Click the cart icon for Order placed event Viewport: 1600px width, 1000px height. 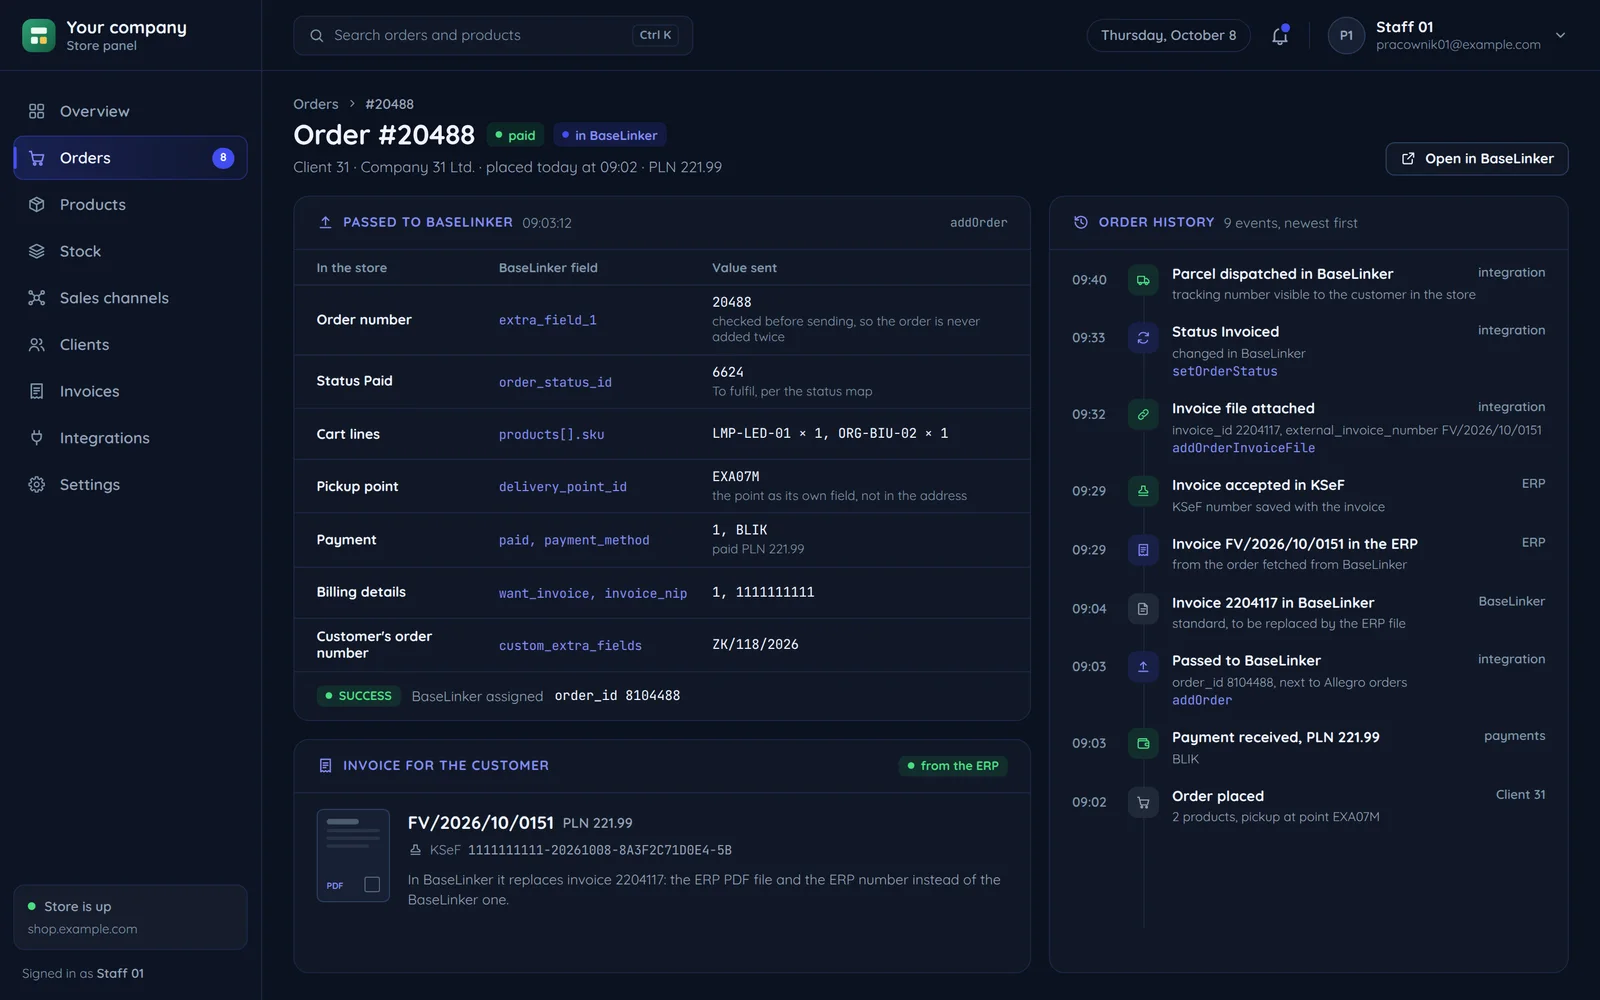(x=1143, y=802)
